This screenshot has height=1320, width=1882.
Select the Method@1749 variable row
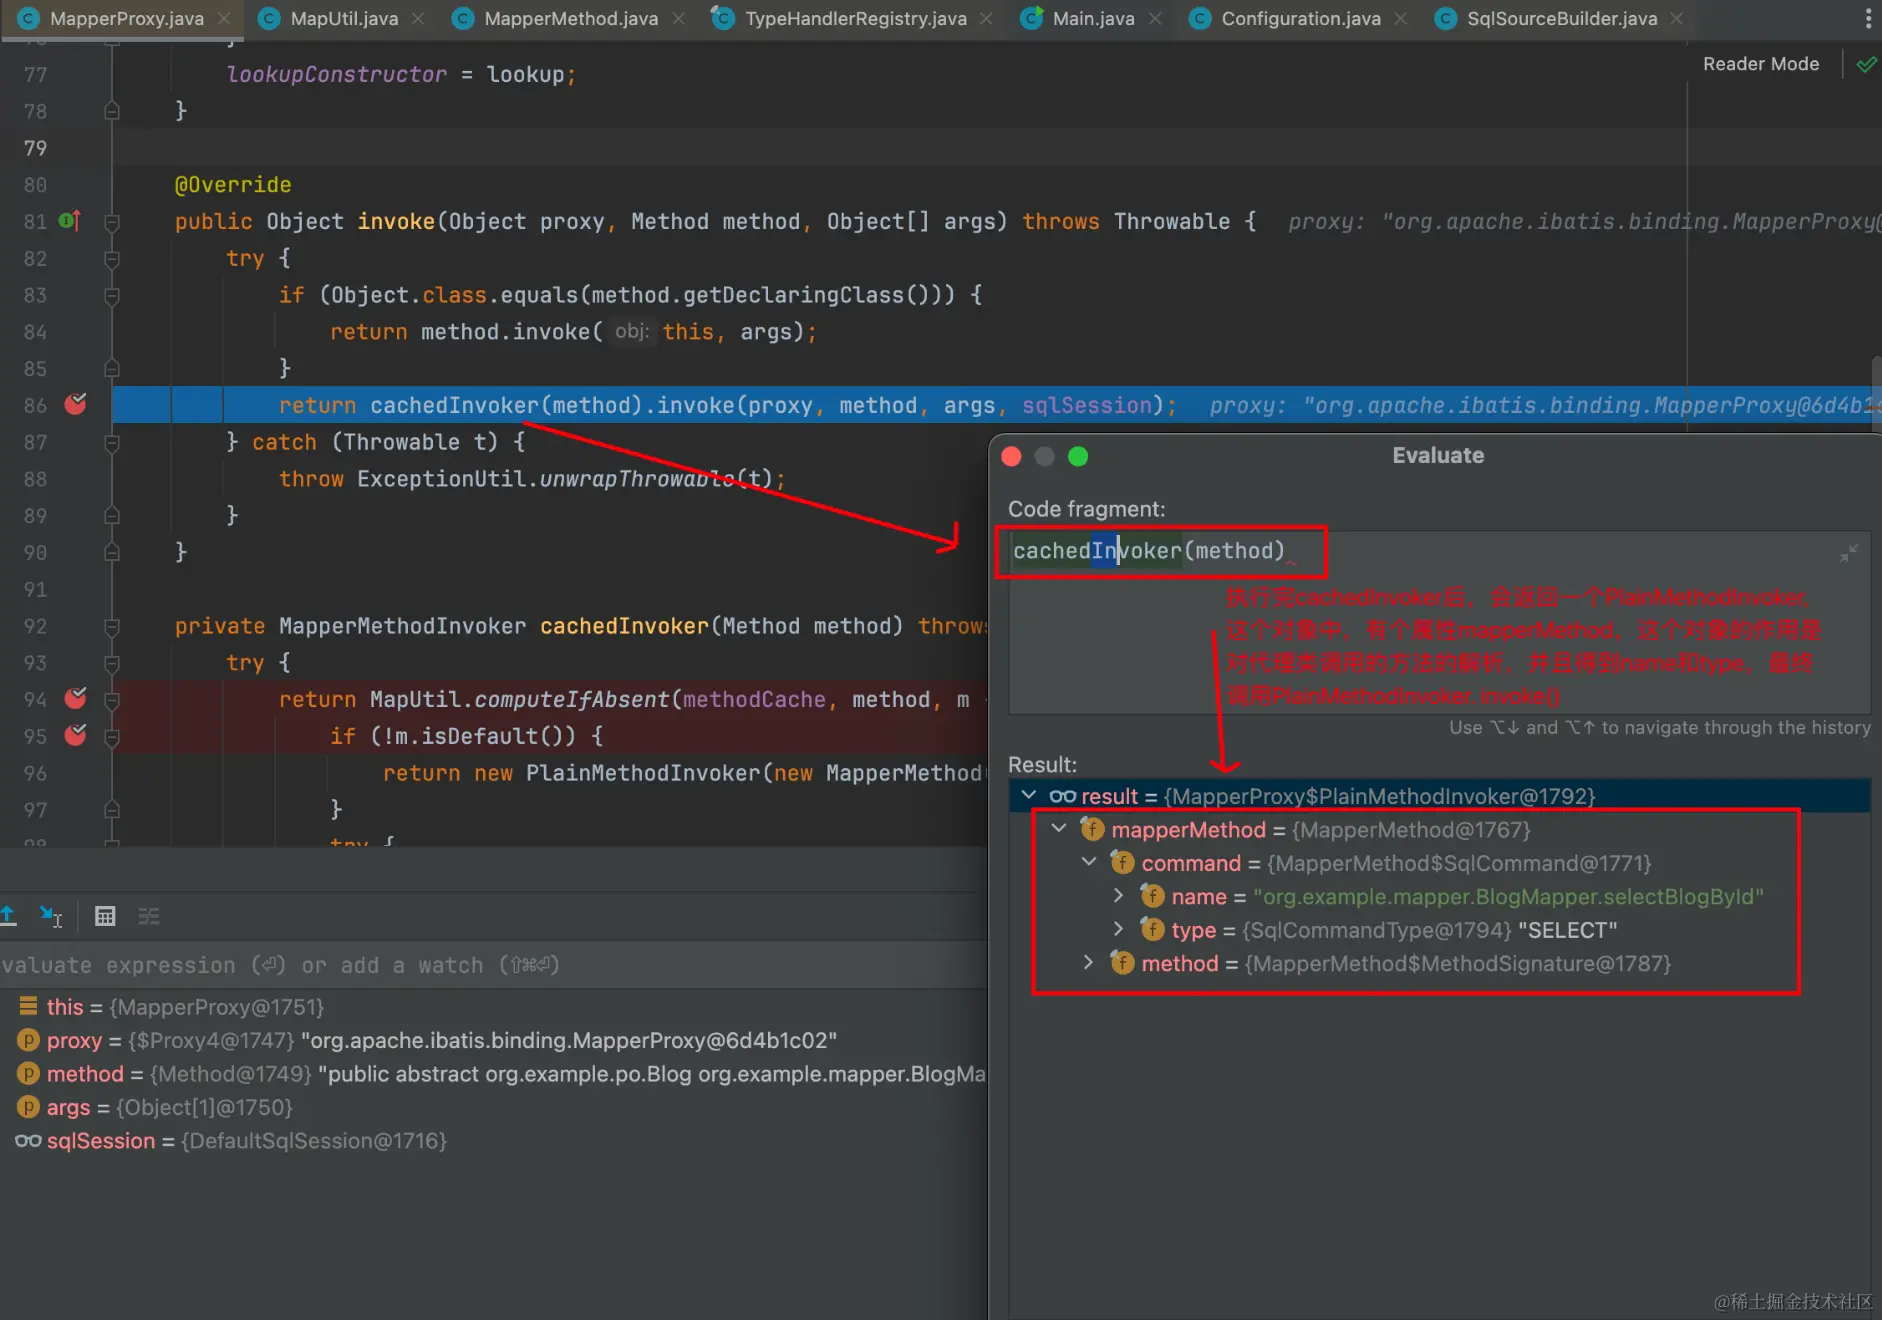(494, 1074)
